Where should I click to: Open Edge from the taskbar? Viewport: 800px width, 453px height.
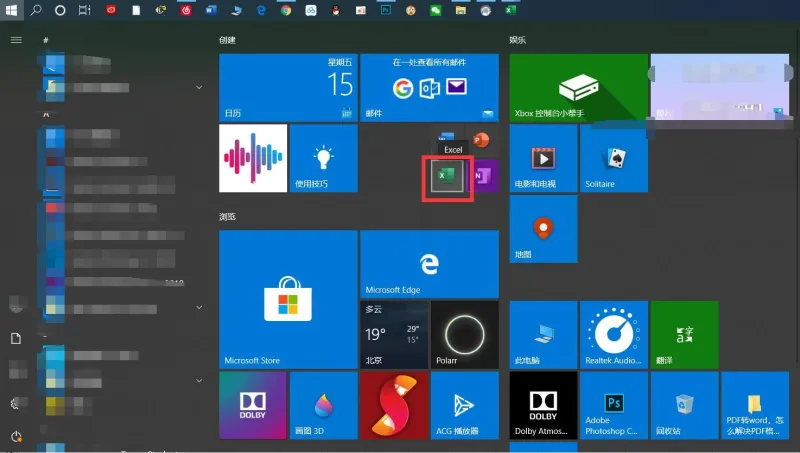tap(261, 10)
